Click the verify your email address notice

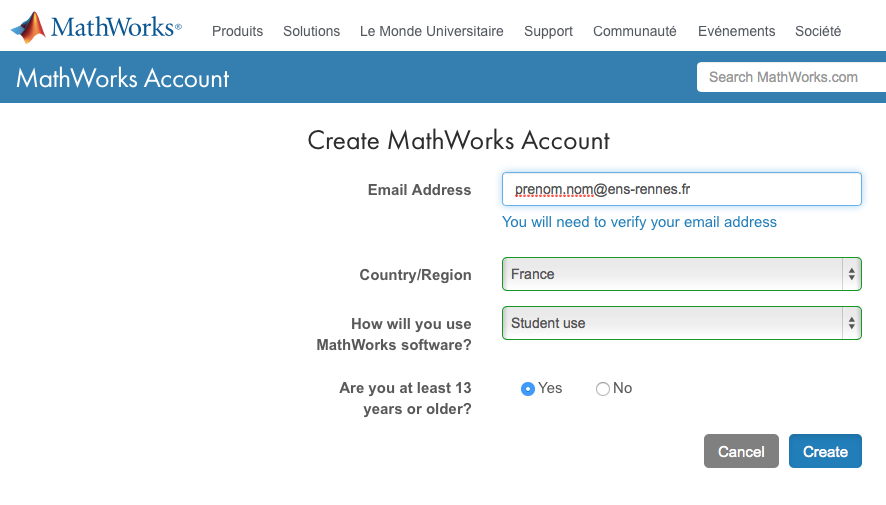tap(639, 222)
